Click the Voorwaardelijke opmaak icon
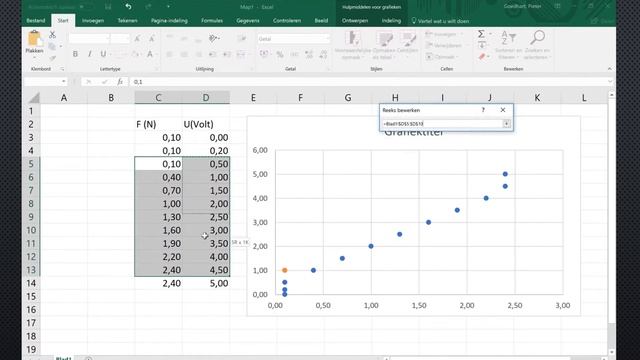The width and height of the screenshot is (640, 360). (x=352, y=39)
